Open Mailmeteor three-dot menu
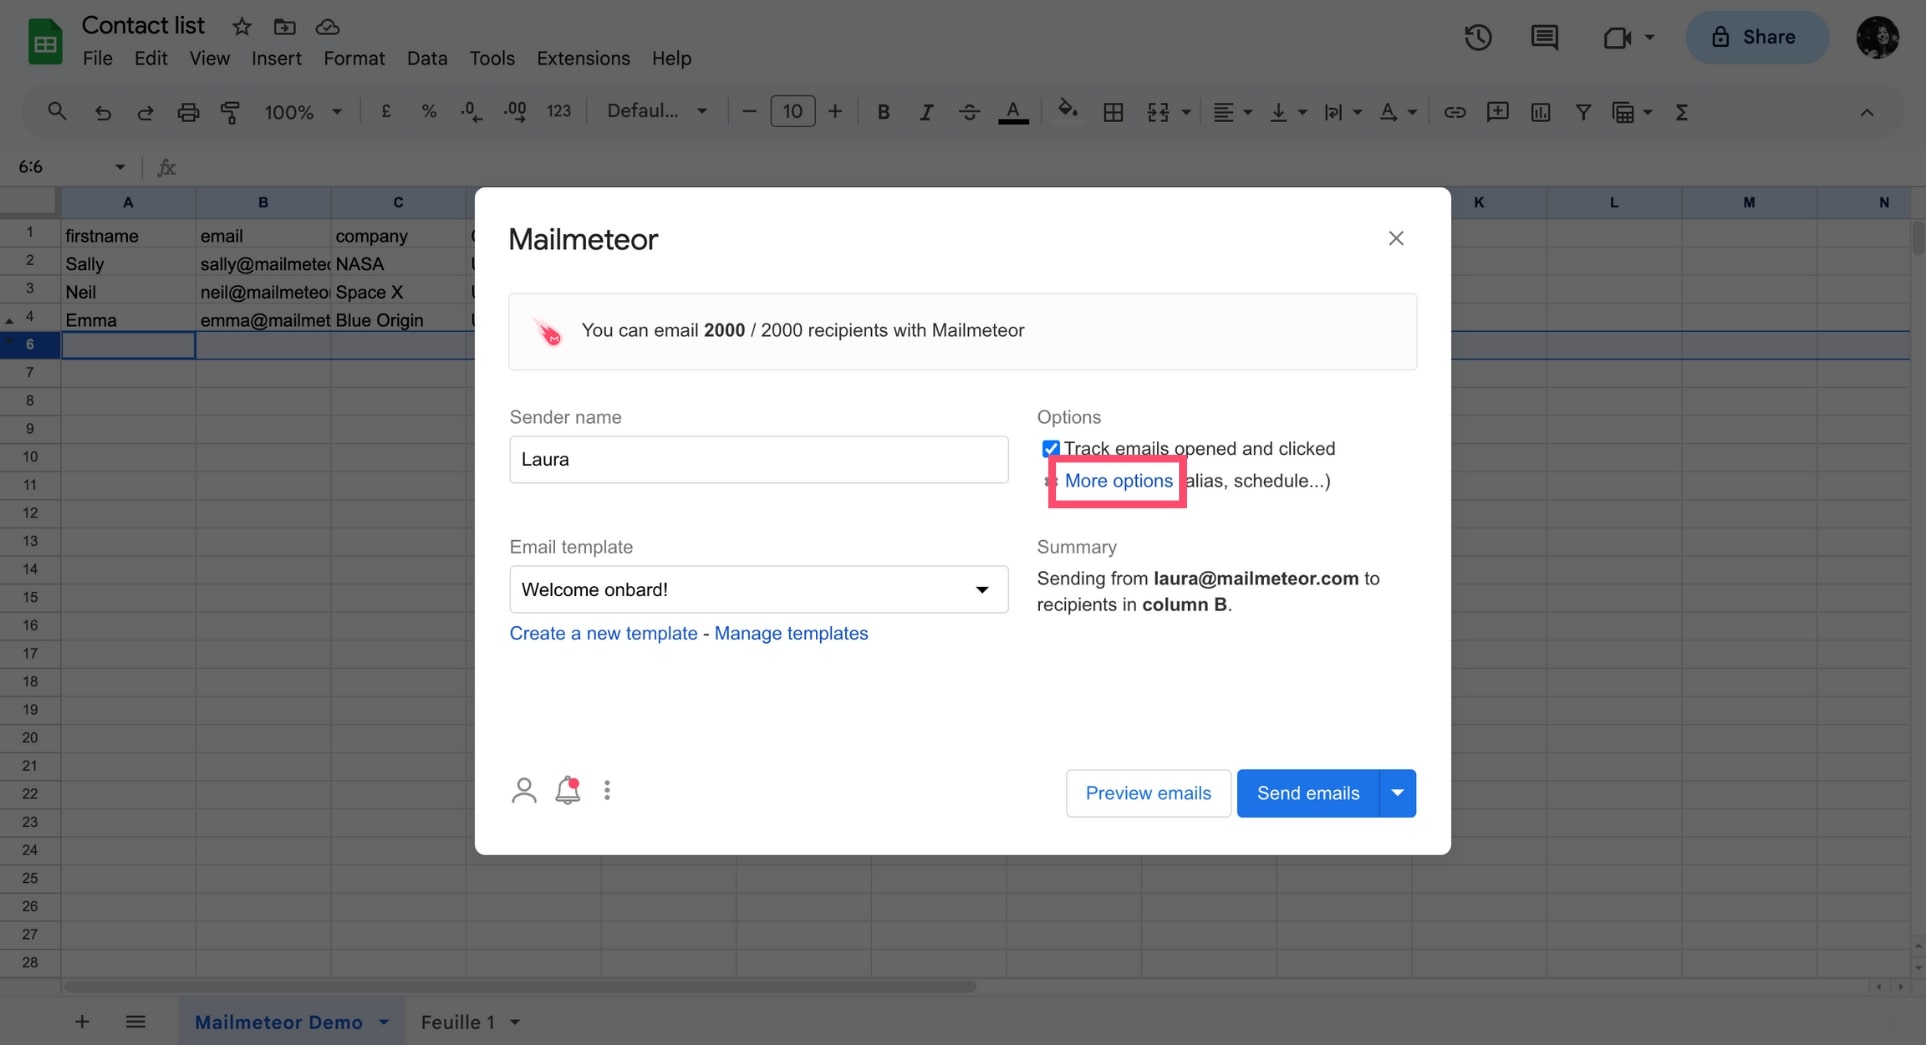This screenshot has width=1926, height=1046. tap(607, 791)
